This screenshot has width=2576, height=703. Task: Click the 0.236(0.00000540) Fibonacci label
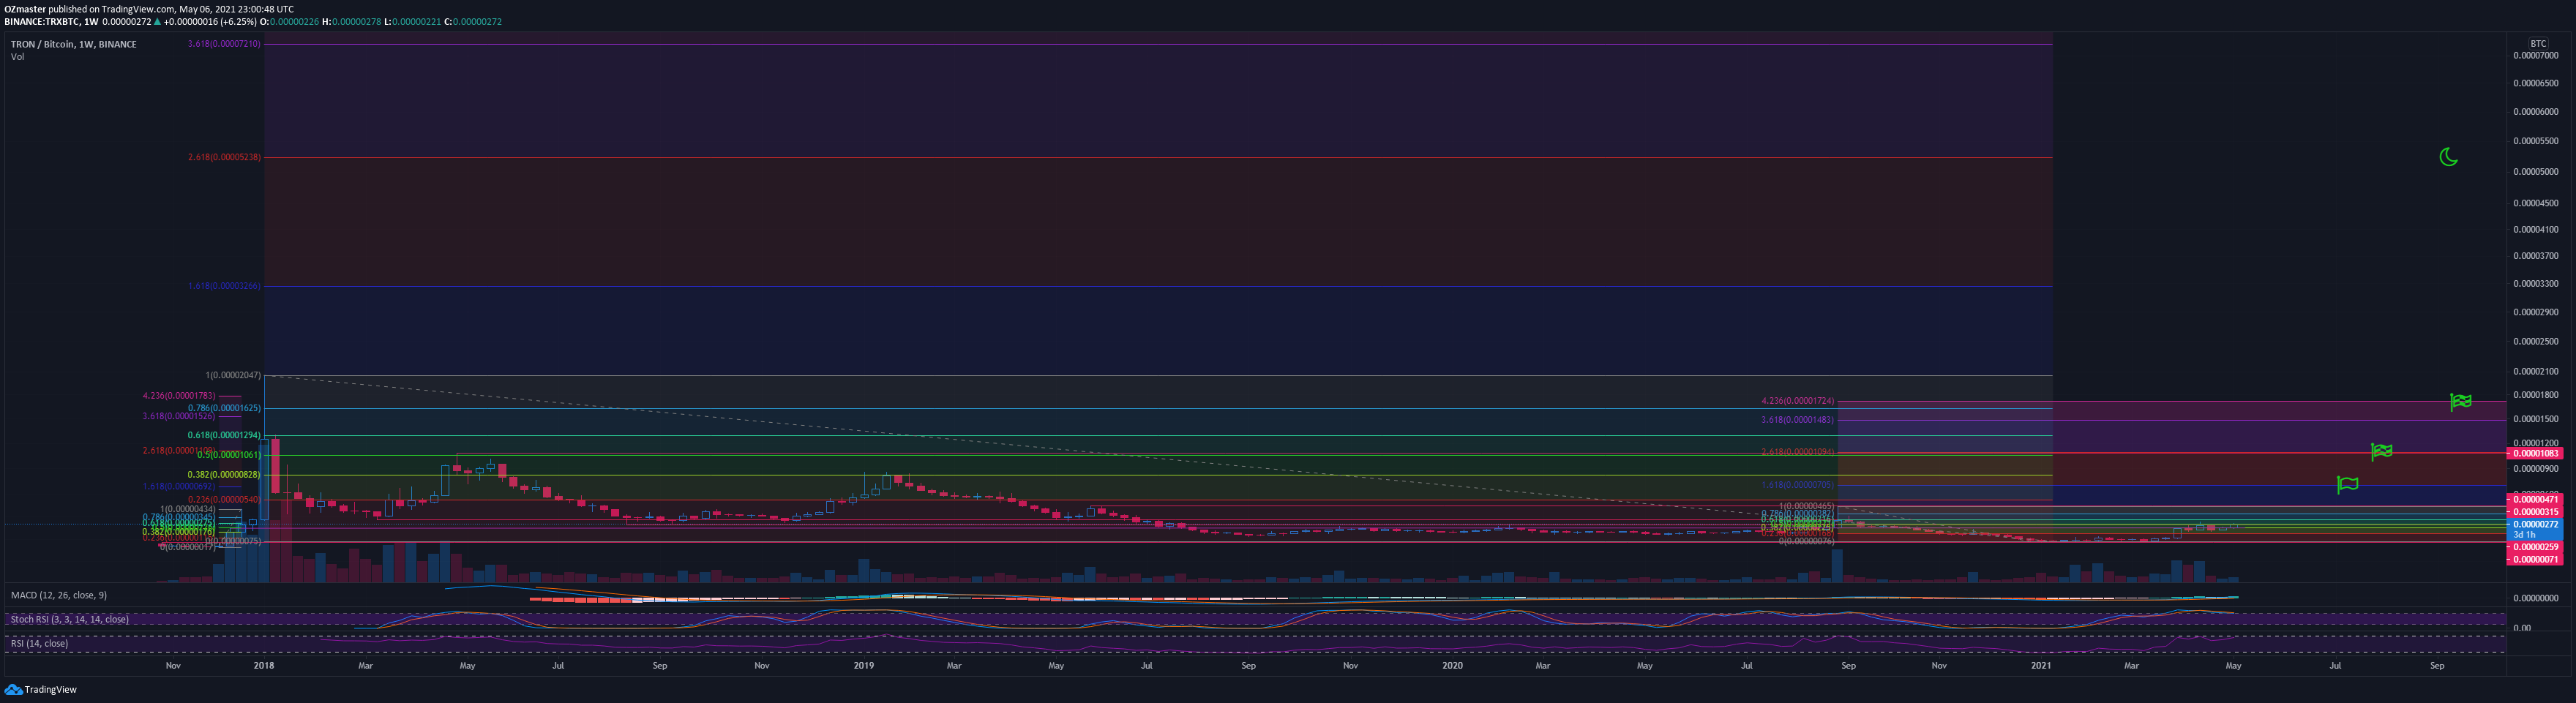click(x=224, y=499)
